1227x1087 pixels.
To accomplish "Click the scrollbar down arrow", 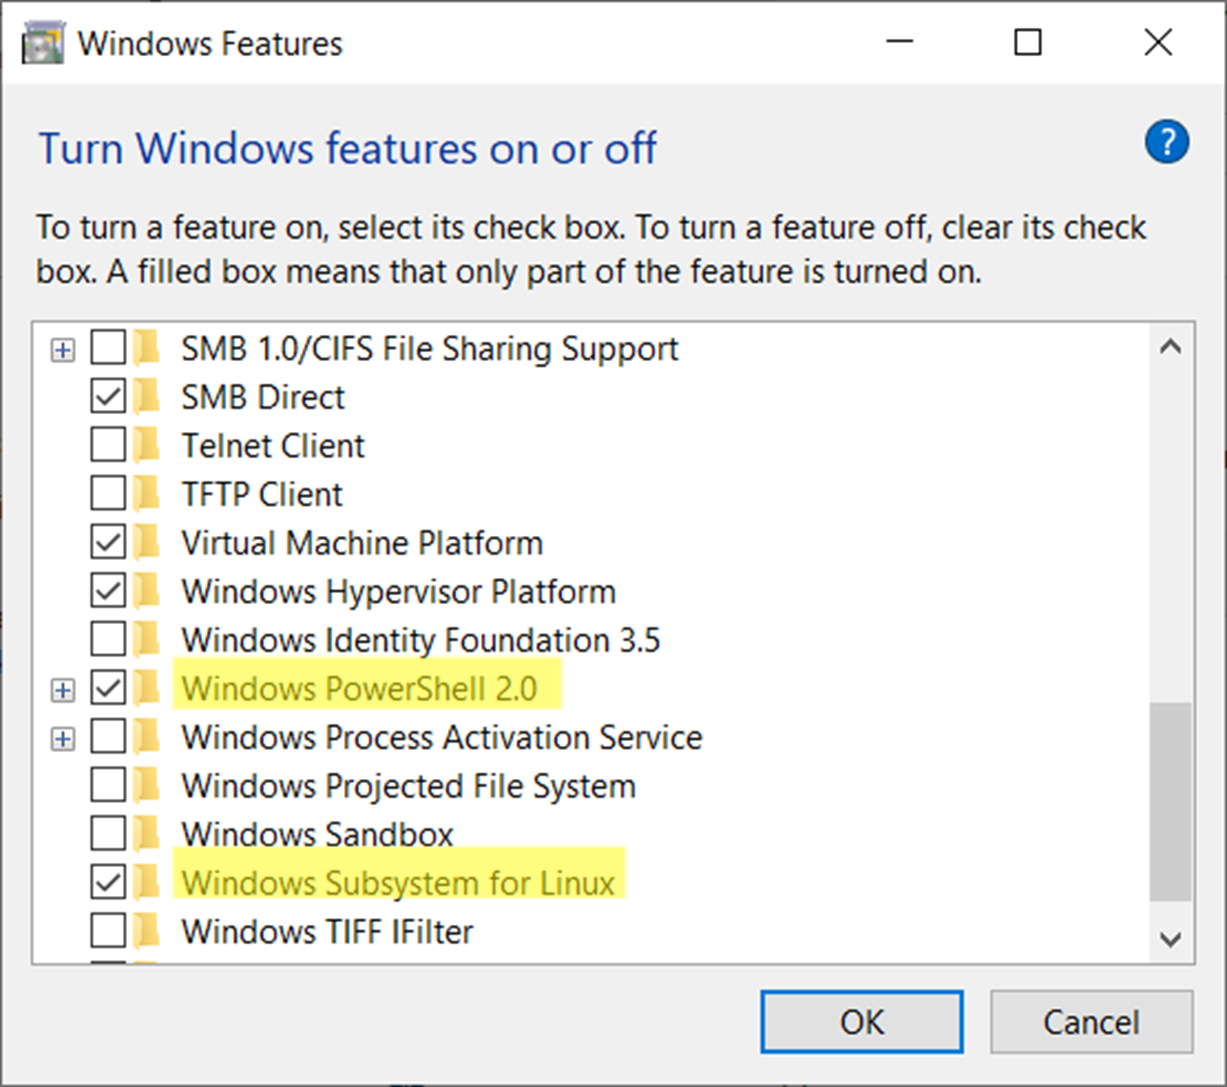I will pos(1170,939).
